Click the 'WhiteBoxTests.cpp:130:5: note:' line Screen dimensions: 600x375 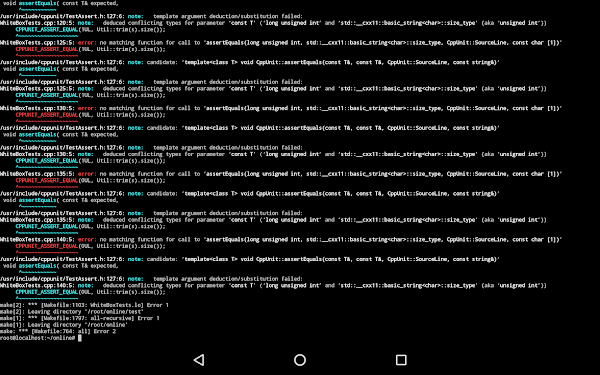[273, 154]
